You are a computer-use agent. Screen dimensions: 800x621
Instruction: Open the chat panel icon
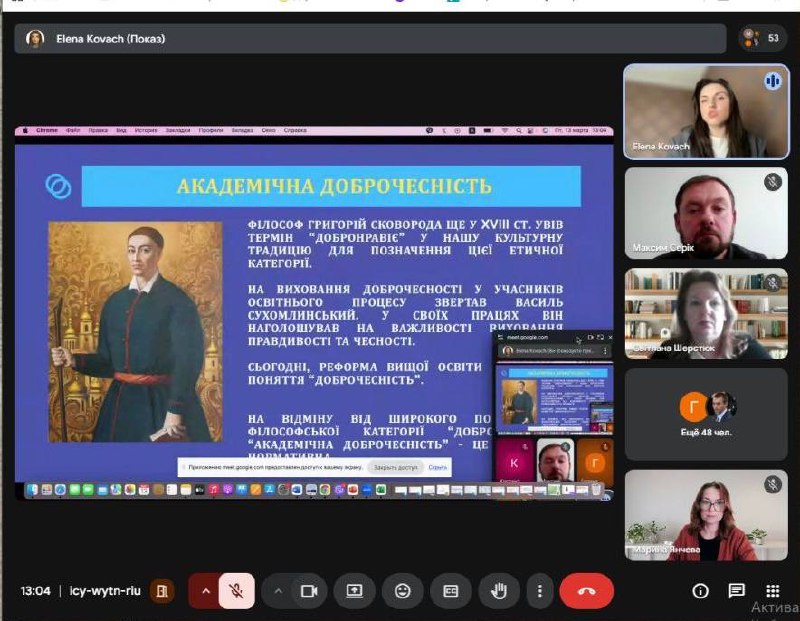737,591
